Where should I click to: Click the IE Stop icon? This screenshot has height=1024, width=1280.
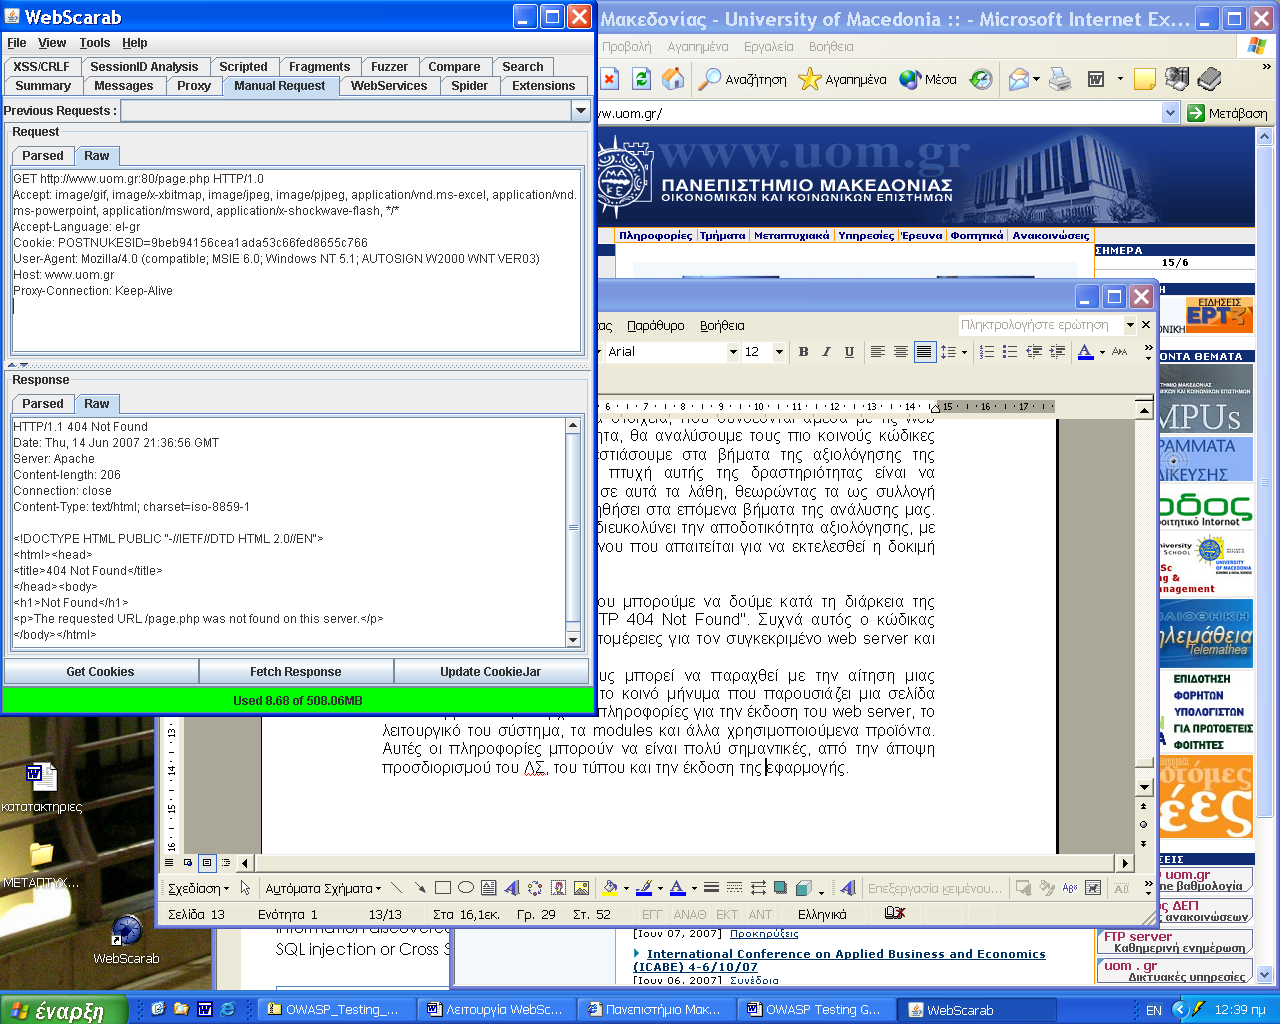point(609,79)
